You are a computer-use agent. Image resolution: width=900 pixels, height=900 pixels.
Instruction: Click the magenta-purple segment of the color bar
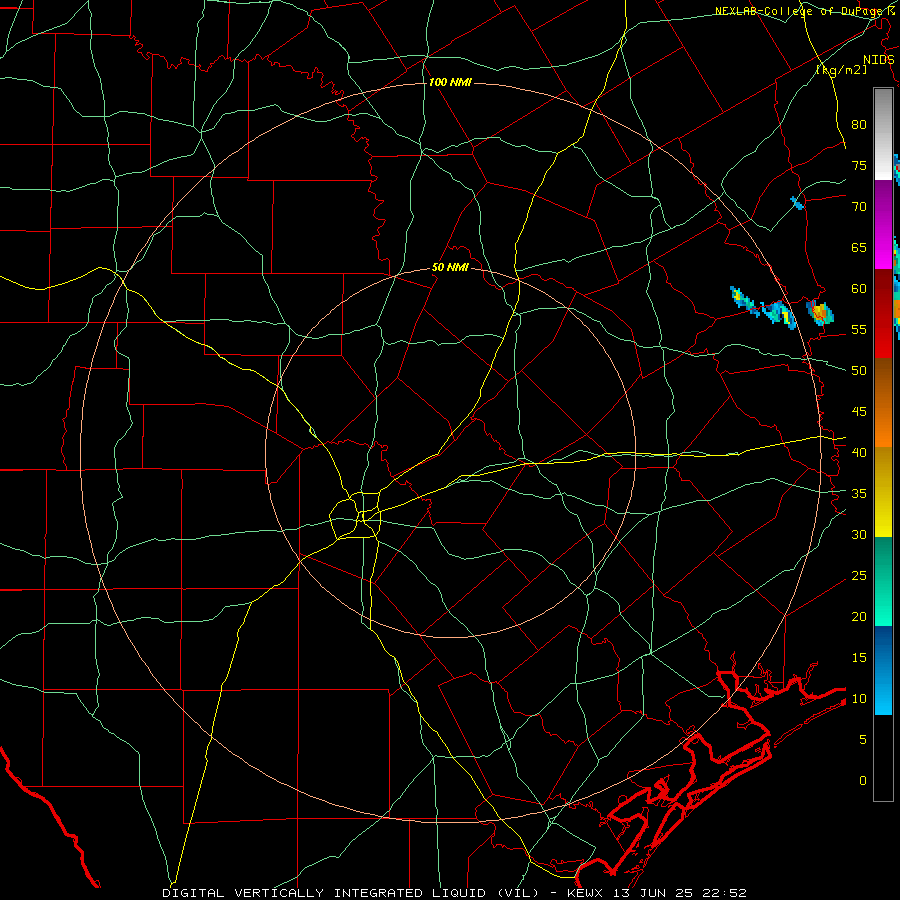point(883,224)
